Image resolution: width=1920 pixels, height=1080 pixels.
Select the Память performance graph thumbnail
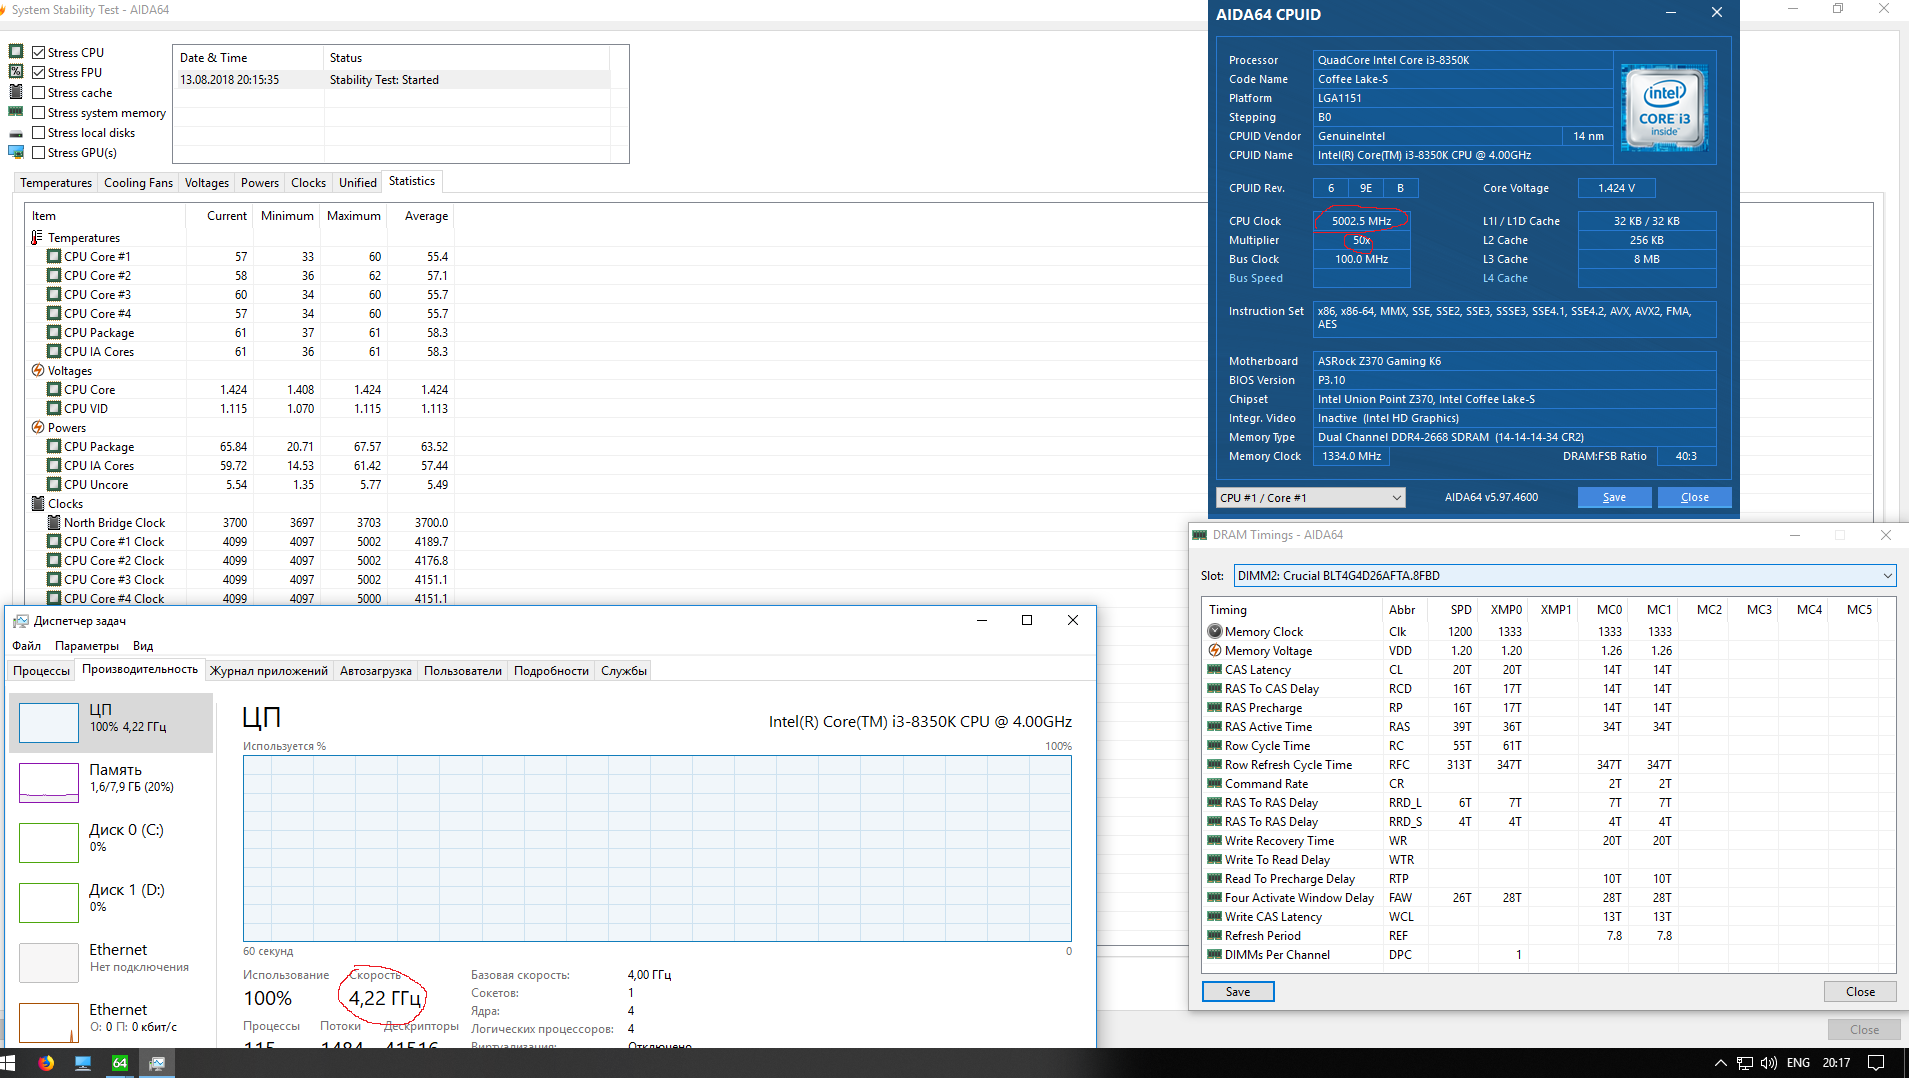[x=49, y=783]
